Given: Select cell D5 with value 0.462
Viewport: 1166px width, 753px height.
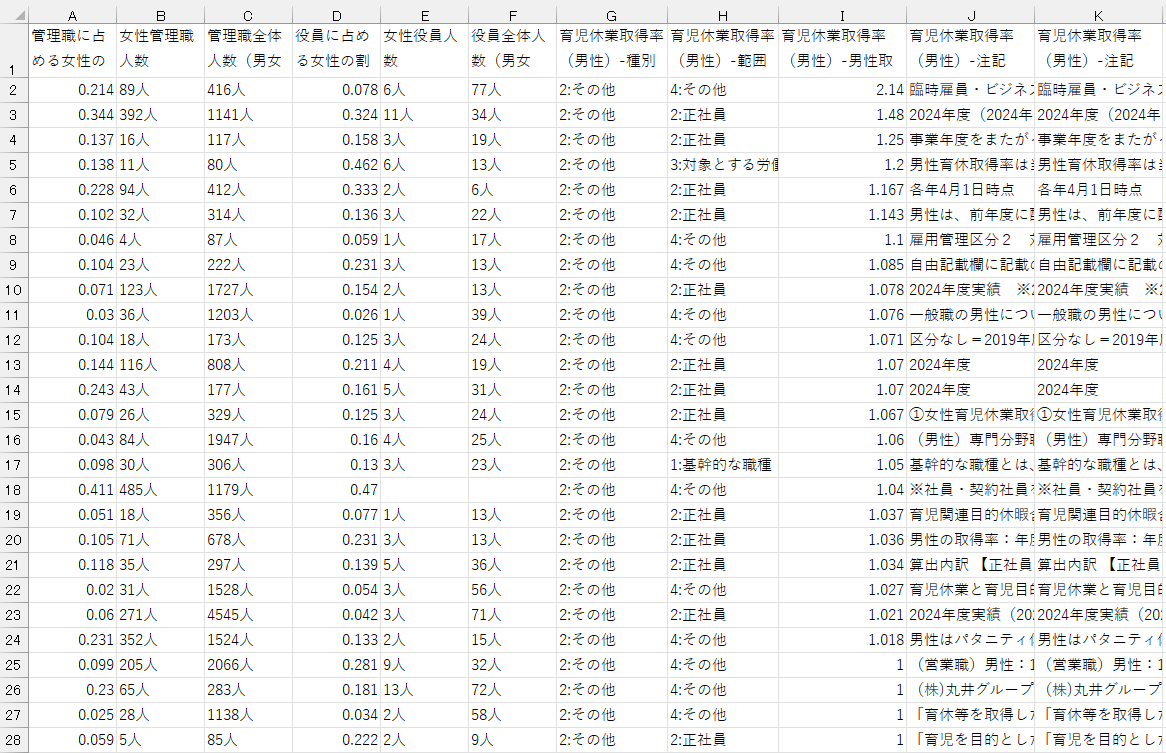Looking at the screenshot, I should 337,165.
